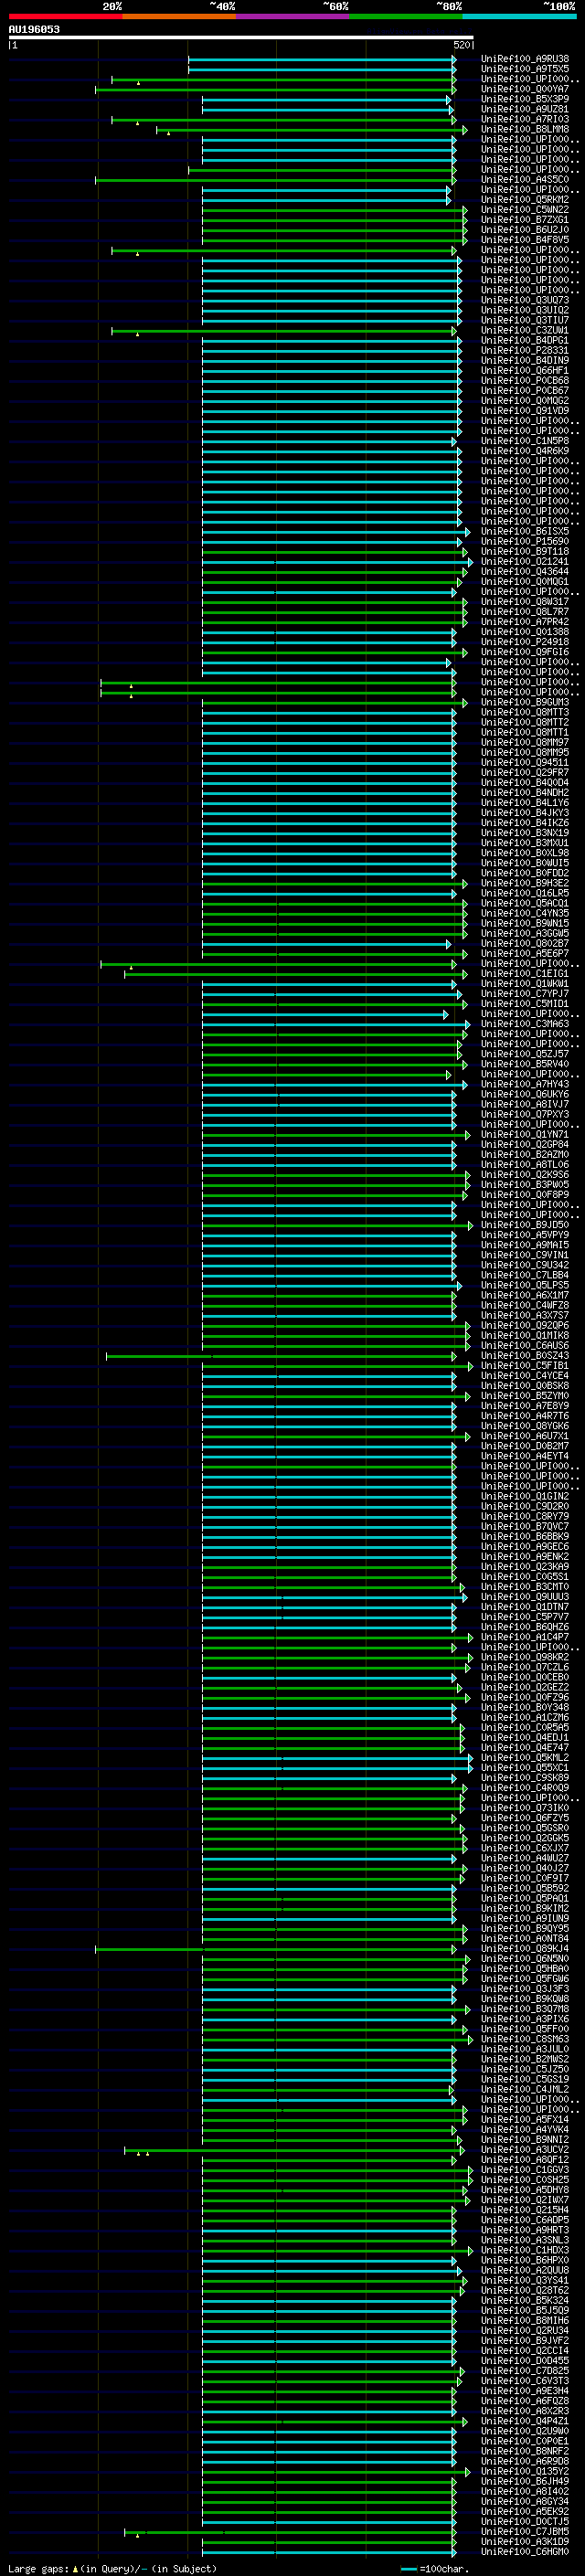
Task: Click the cyan ~100% identity legend segment
Action: click(x=519, y=16)
